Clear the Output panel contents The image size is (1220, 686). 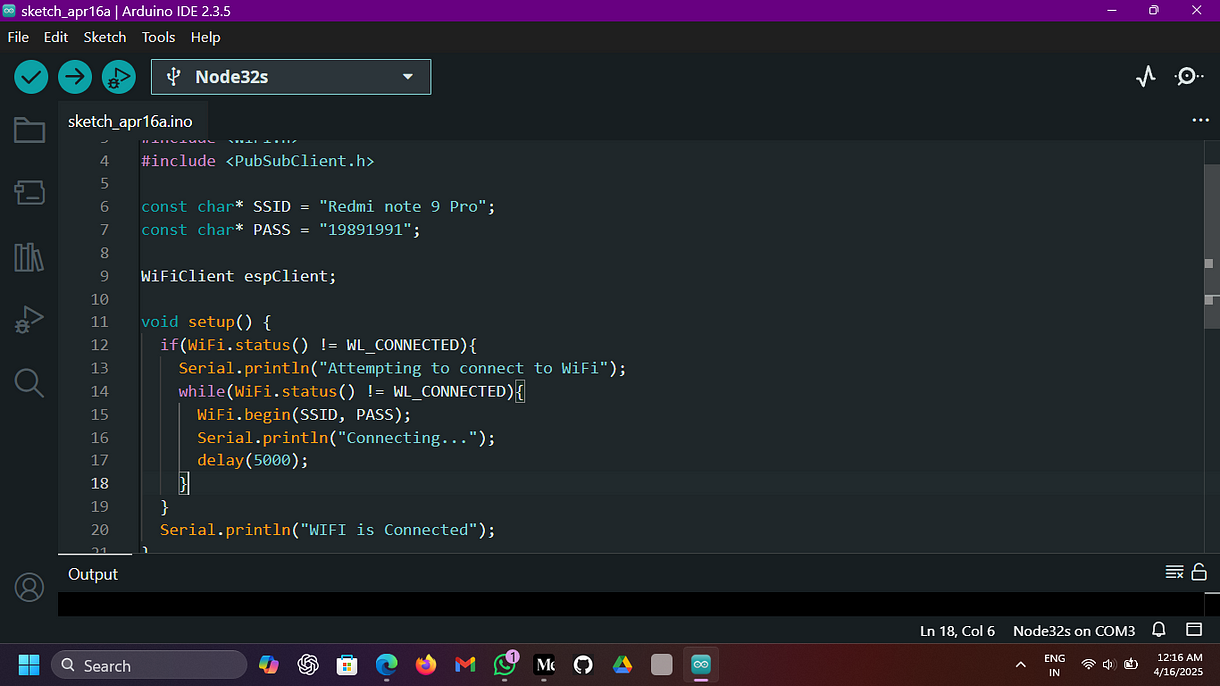(x=1175, y=572)
